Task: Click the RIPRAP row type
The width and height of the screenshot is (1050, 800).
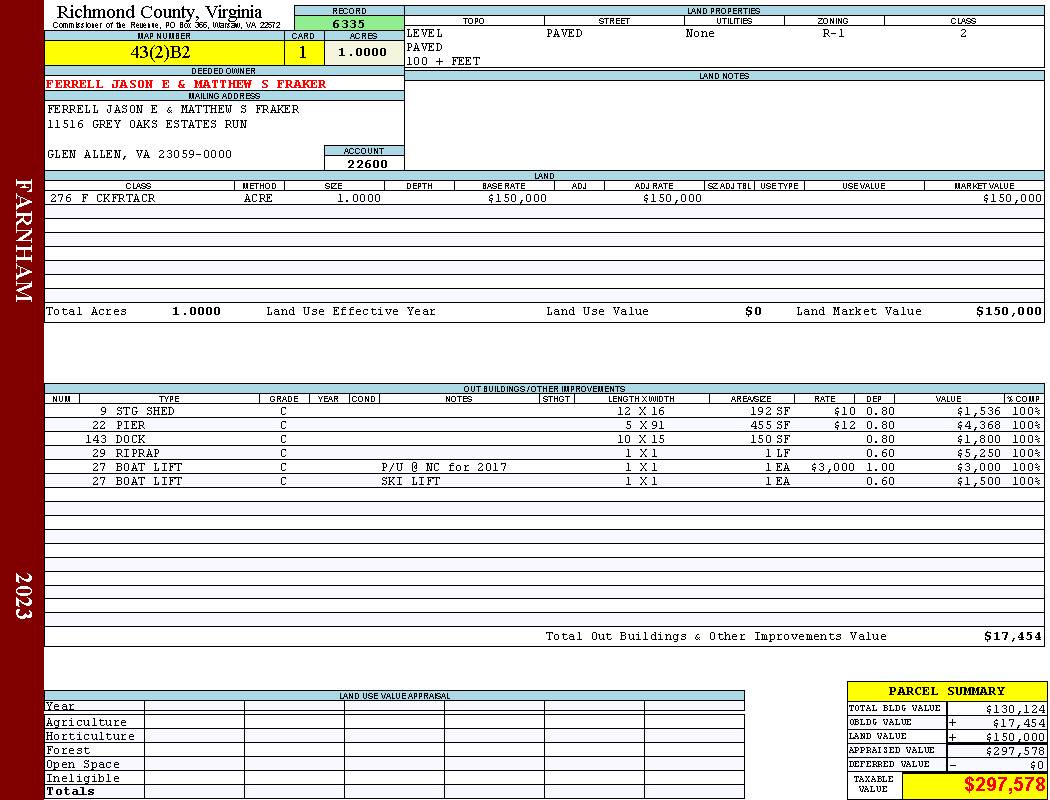Action: point(137,453)
